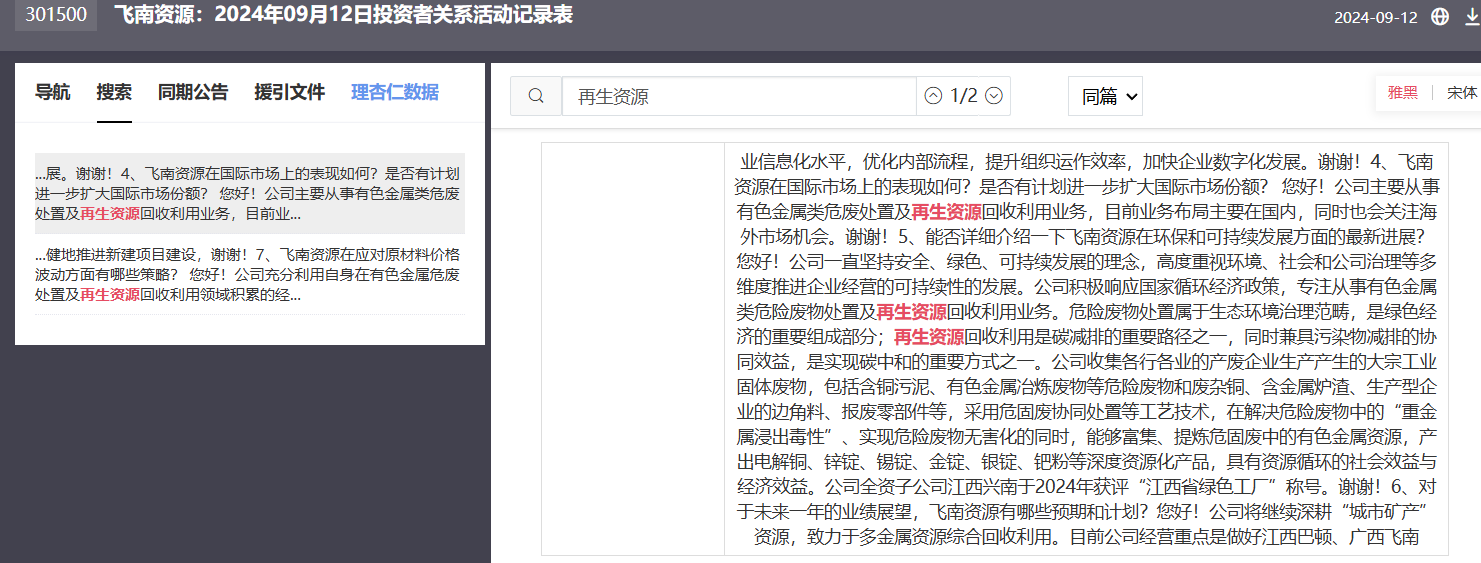The height and width of the screenshot is (563, 1481).
Task: Switch to the 导航 tab
Action: 53,92
